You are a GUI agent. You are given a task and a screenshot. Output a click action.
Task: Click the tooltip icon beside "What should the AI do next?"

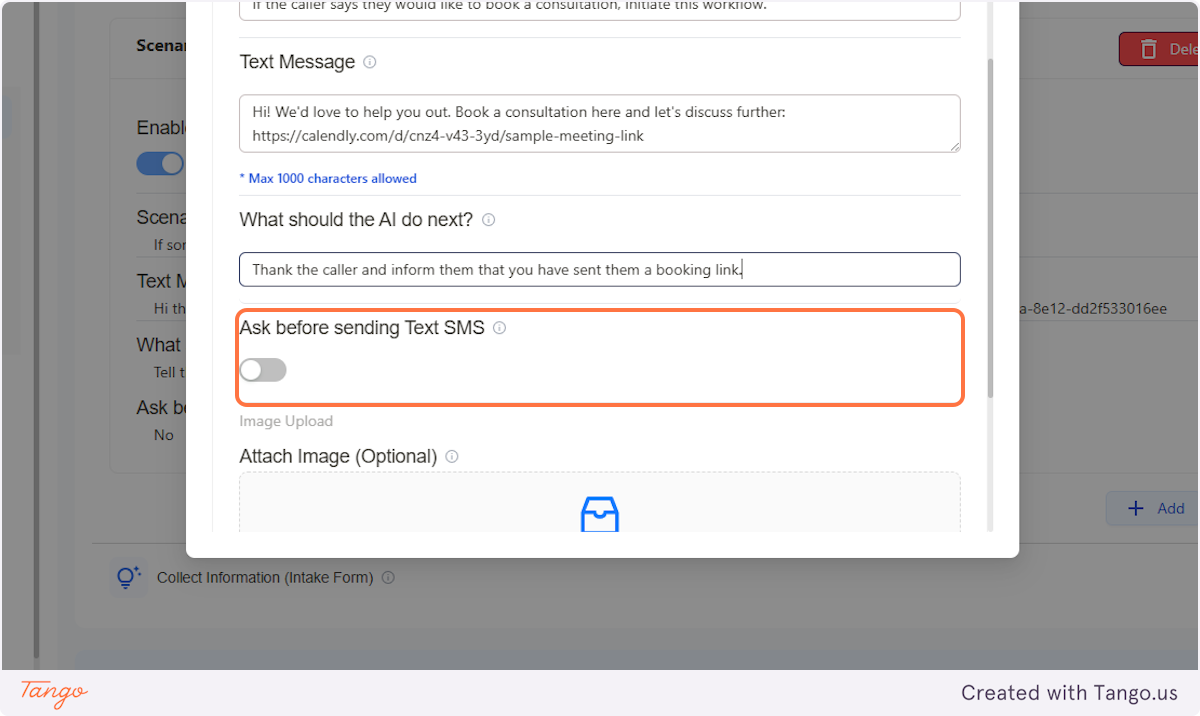pyautogui.click(x=488, y=220)
